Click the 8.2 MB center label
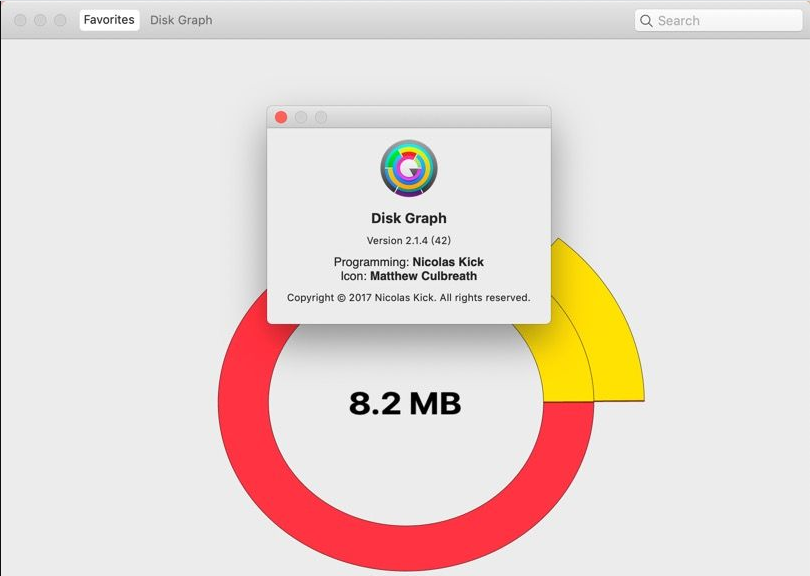The image size is (810, 576). pos(405,403)
